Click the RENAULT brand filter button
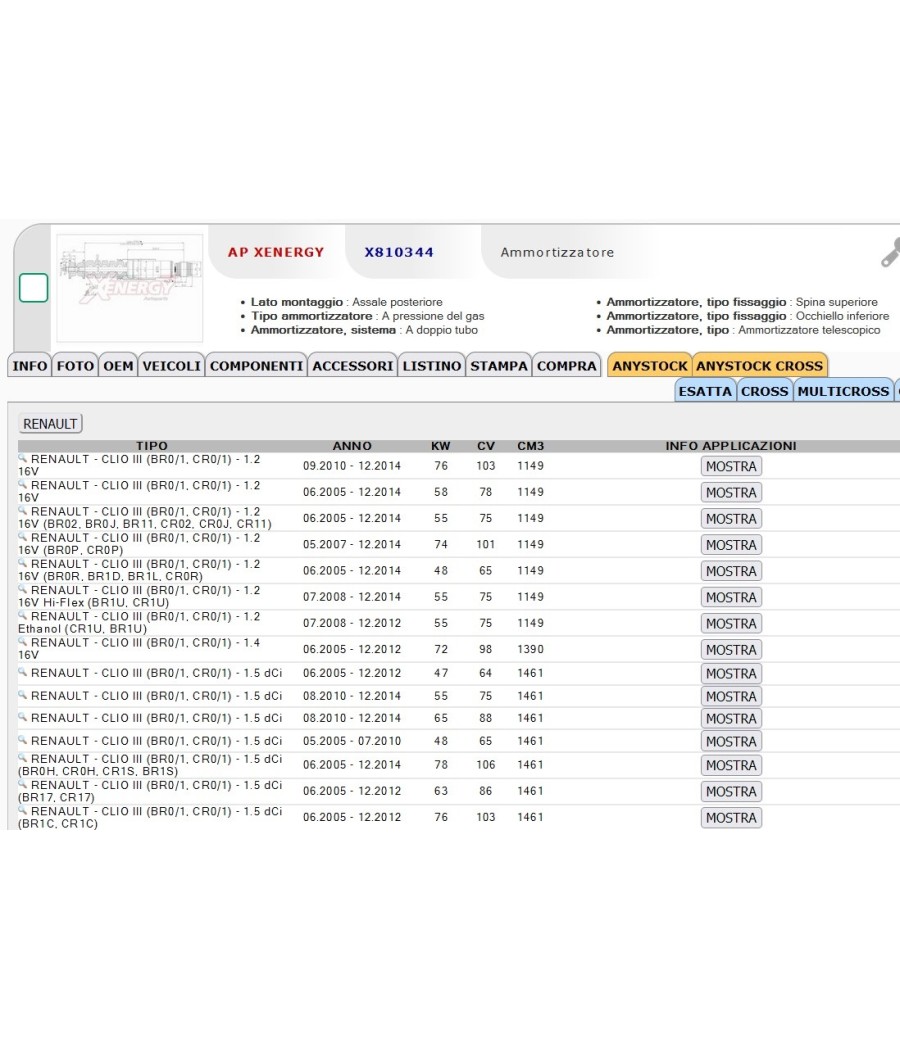Image resolution: width=900 pixels, height=1050 pixels. pos(50,424)
